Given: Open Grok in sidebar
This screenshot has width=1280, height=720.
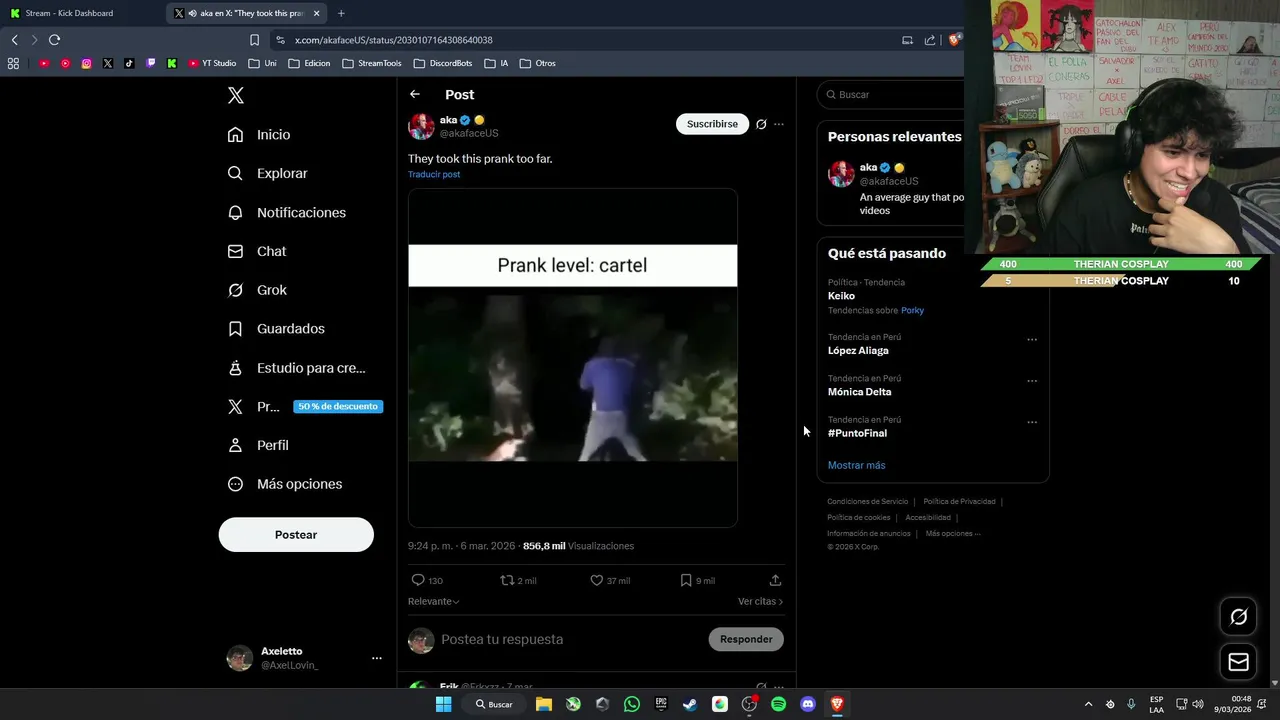Looking at the screenshot, I should [x=257, y=290].
